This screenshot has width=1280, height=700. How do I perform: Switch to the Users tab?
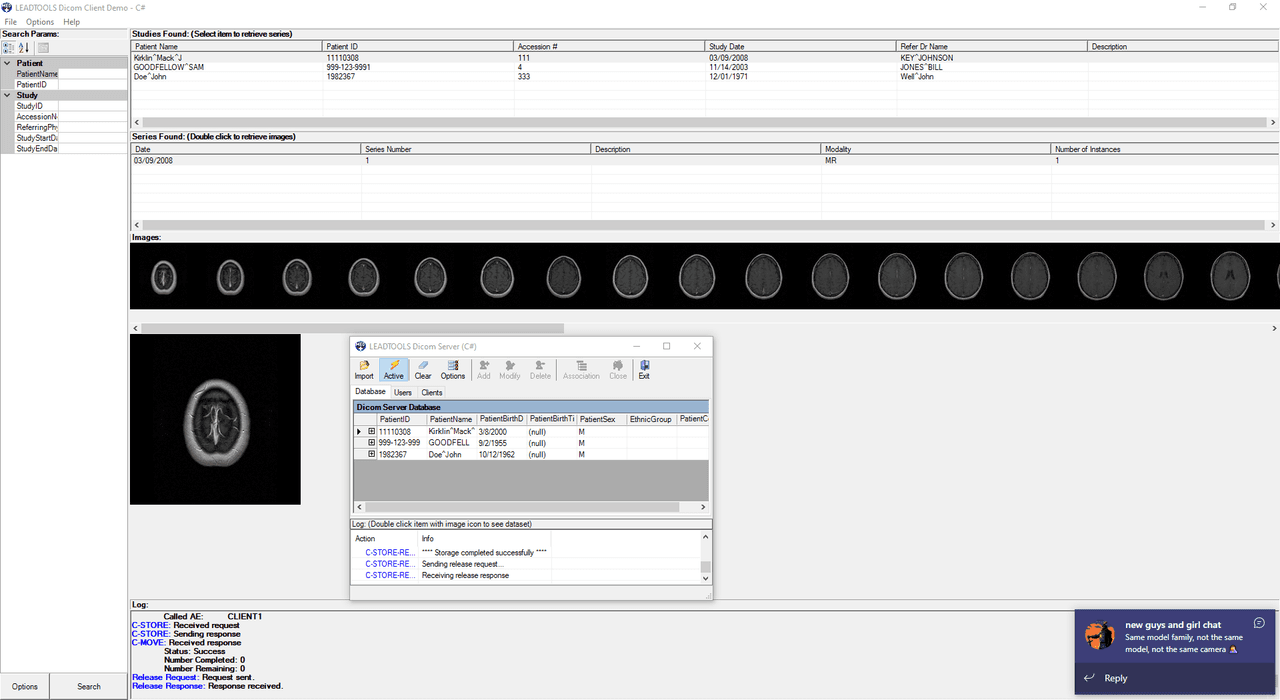402,392
